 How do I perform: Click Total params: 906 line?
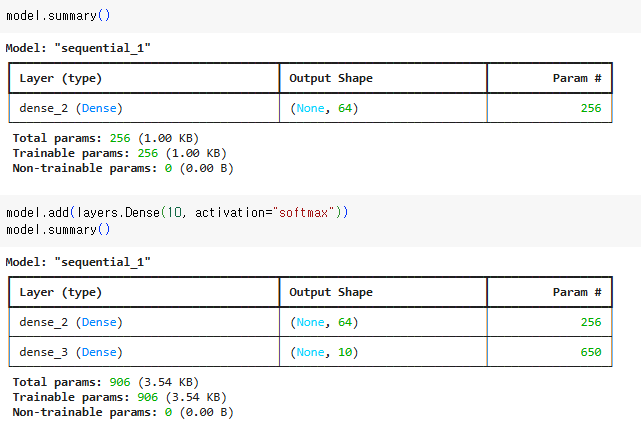(x=105, y=382)
